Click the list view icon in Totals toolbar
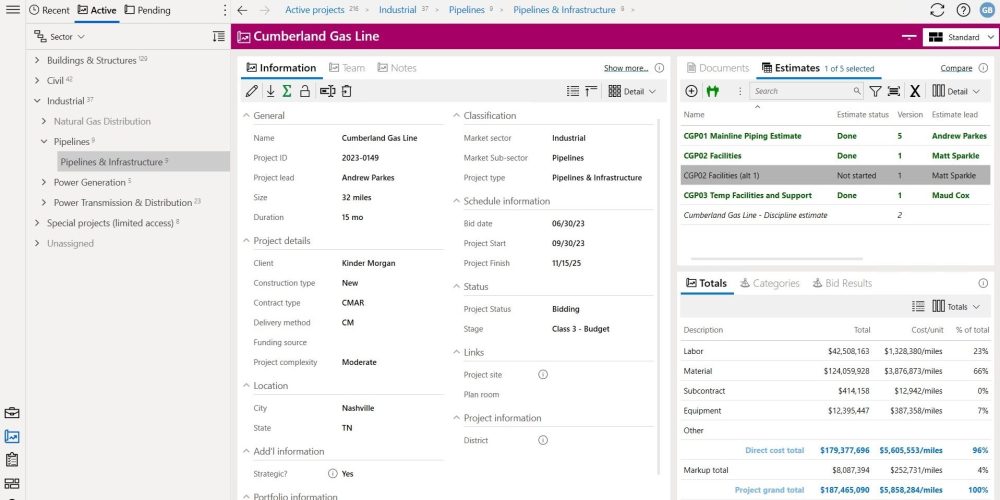 (x=918, y=306)
